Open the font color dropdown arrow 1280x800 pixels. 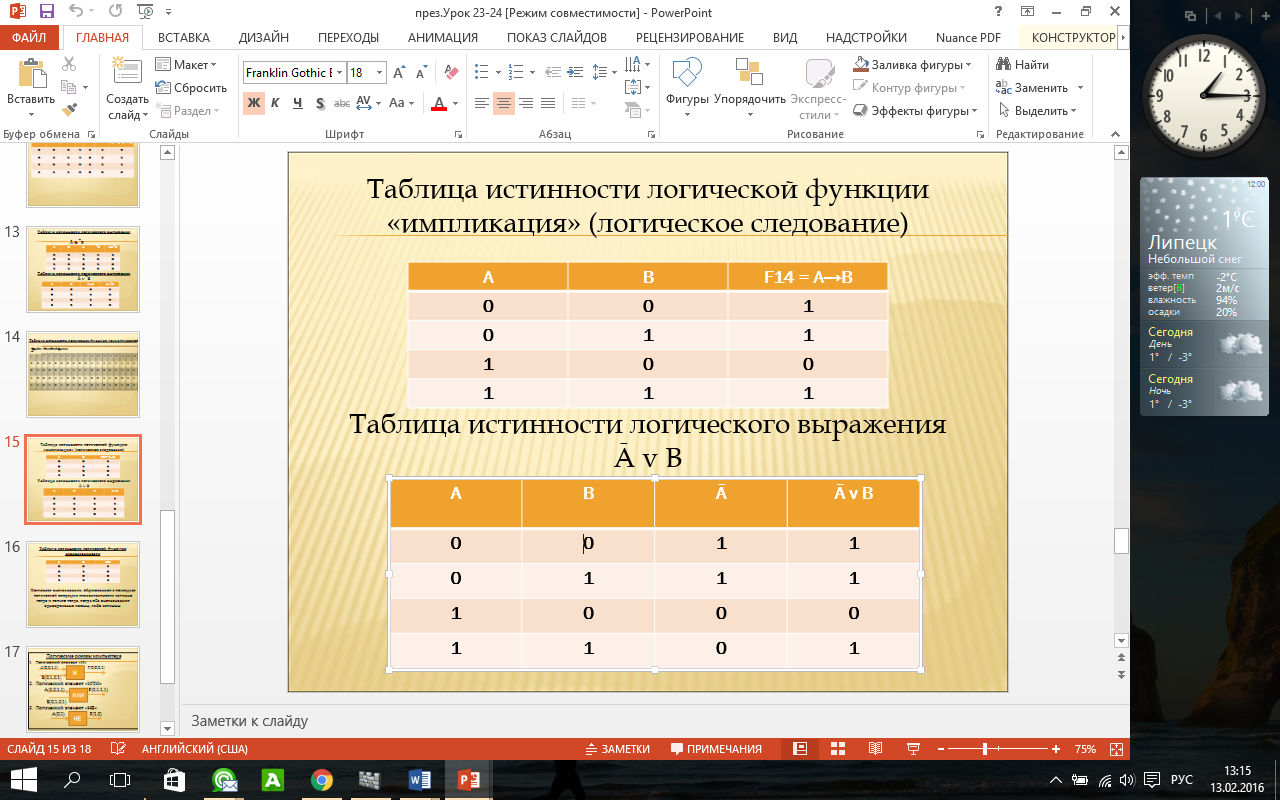coord(456,102)
